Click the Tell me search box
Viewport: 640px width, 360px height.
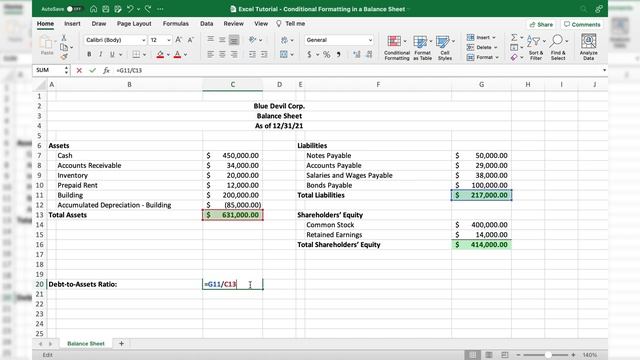tap(291, 24)
